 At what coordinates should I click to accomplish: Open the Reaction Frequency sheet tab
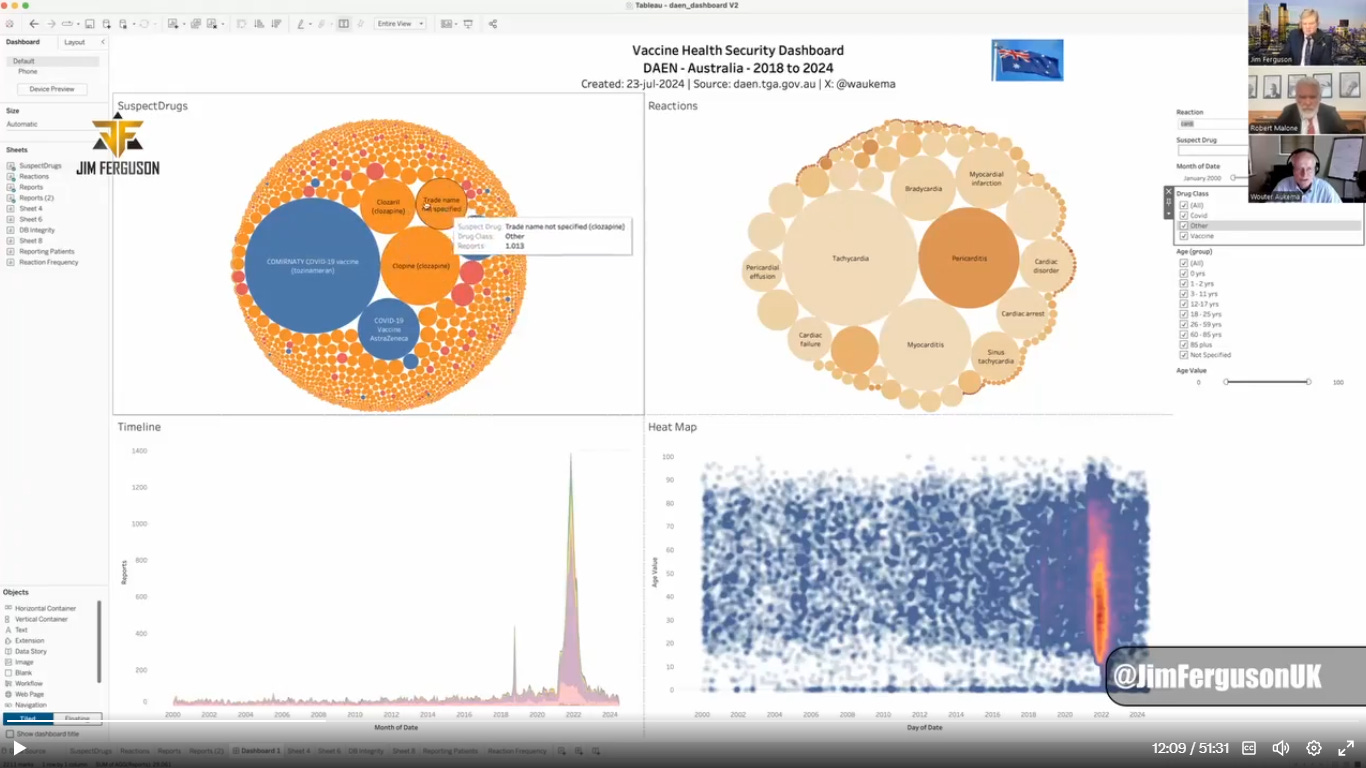pos(517,750)
